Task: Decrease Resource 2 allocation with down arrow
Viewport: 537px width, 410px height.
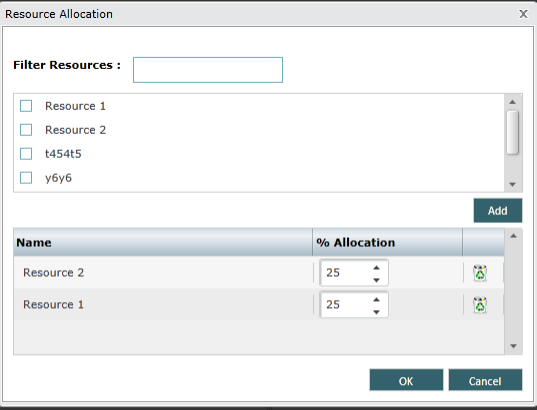Action: click(x=376, y=280)
